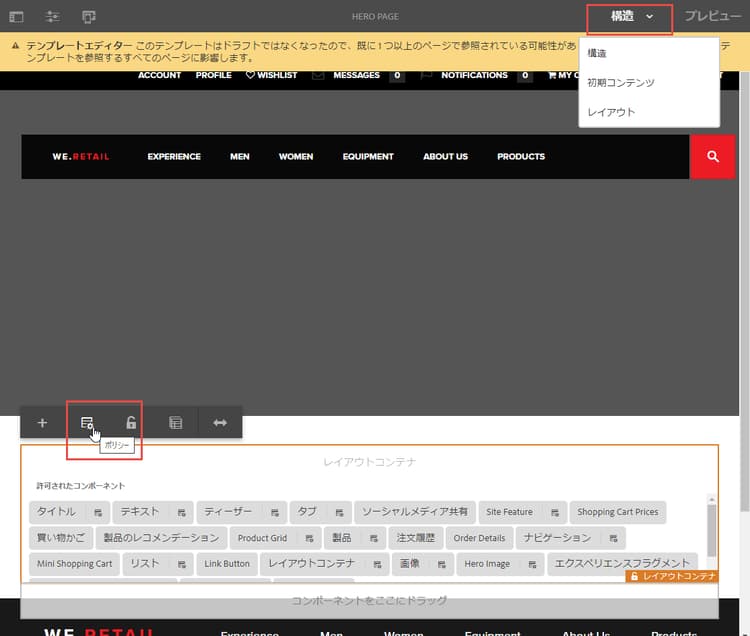Screen dimensions: 750x636
Task: Select レイアウト in the mode menu
Action: click(x=611, y=112)
